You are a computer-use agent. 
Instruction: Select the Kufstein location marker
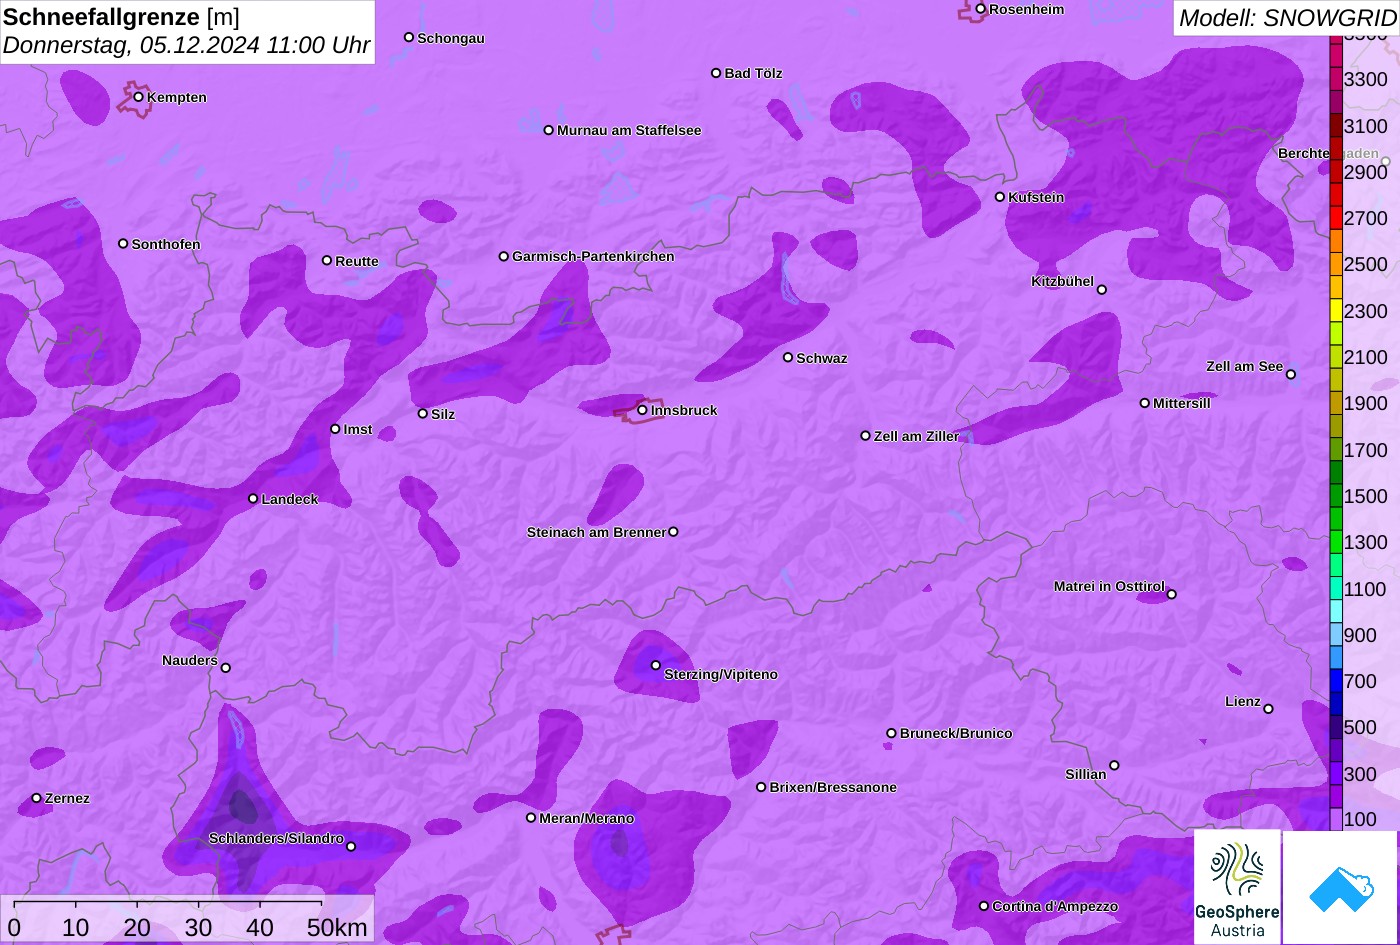[1000, 197]
